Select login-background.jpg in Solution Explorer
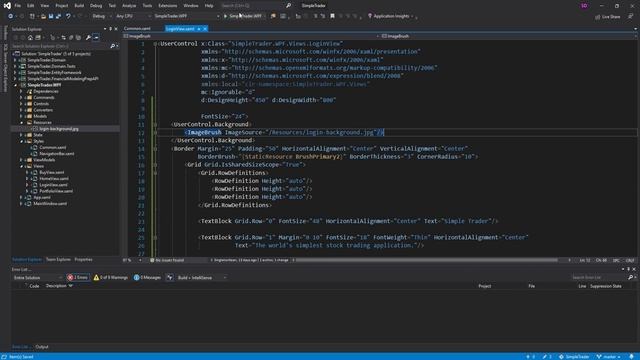640x360 pixels. [59, 129]
